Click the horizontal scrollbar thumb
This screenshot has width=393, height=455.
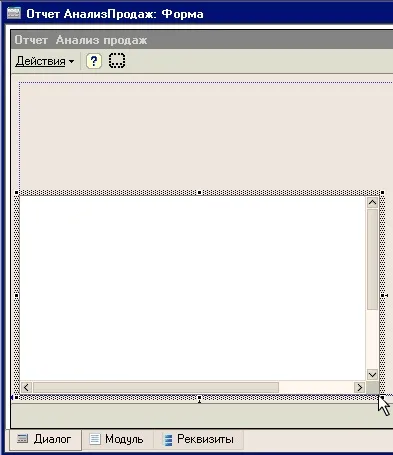[156, 387]
